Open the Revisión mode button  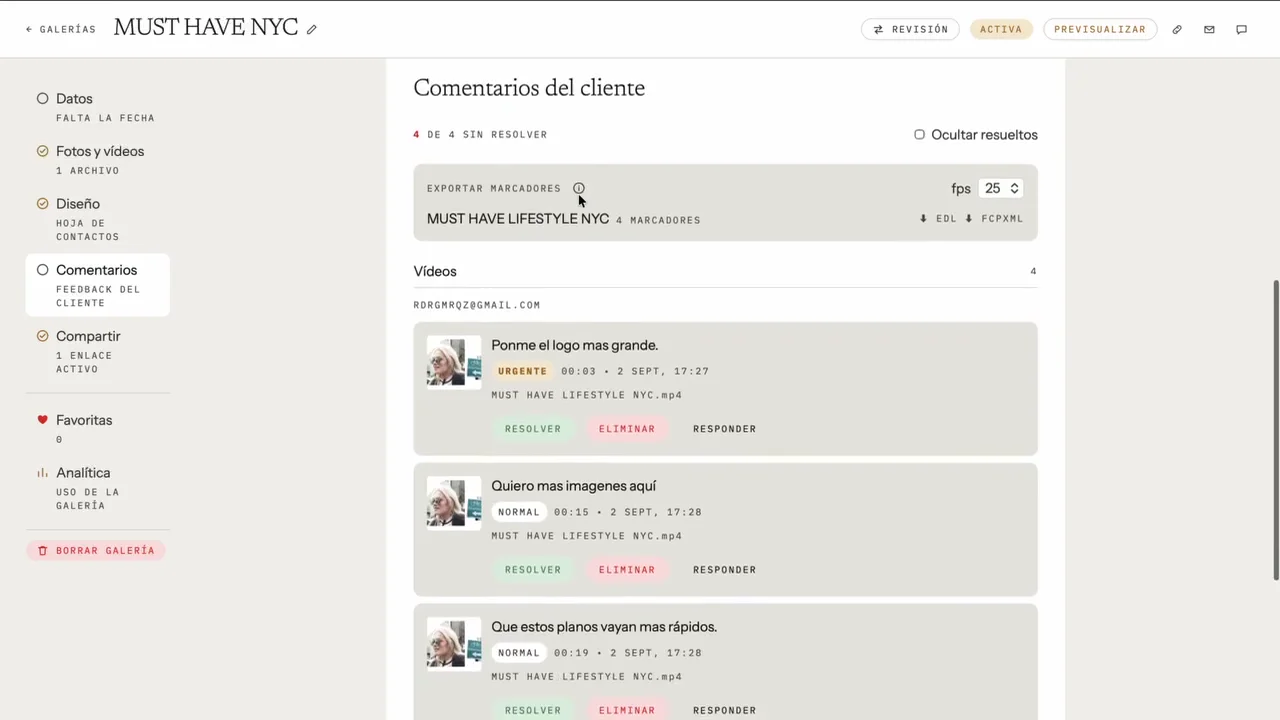[910, 30]
